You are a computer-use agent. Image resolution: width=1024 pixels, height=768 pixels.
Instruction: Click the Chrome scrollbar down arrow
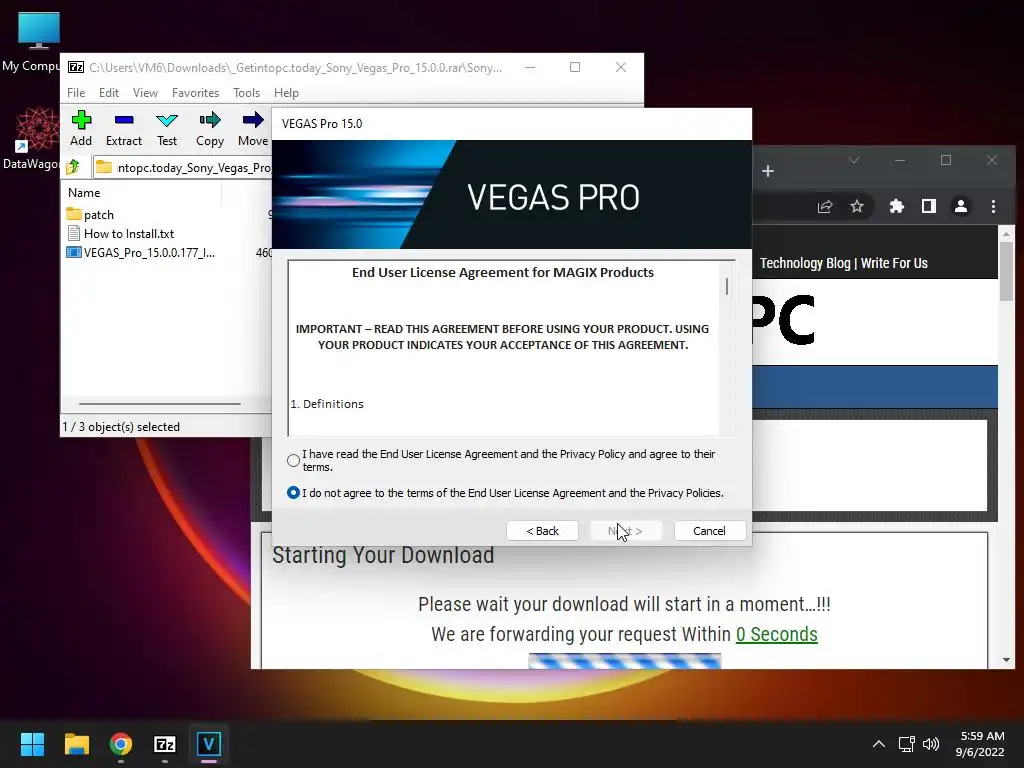1006,660
